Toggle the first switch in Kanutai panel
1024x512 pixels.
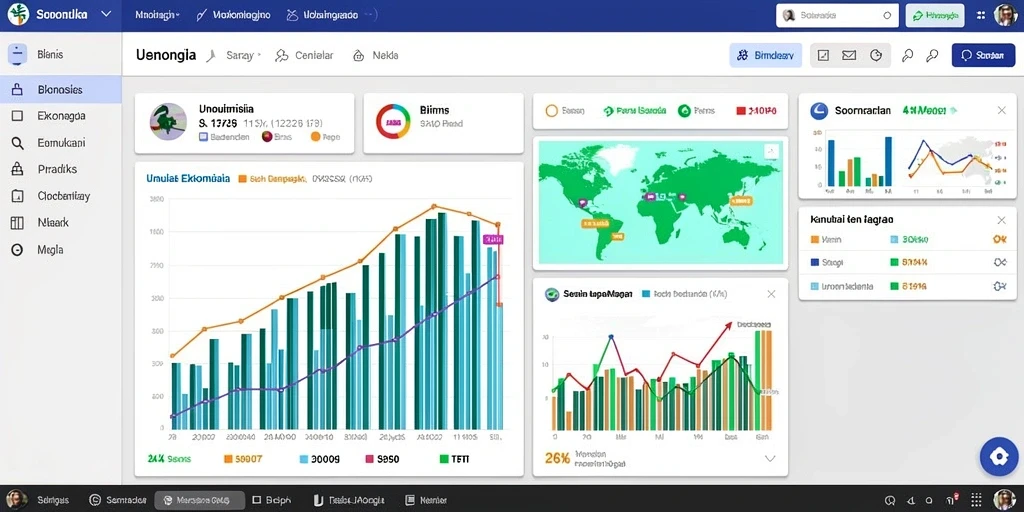[x=999, y=240]
